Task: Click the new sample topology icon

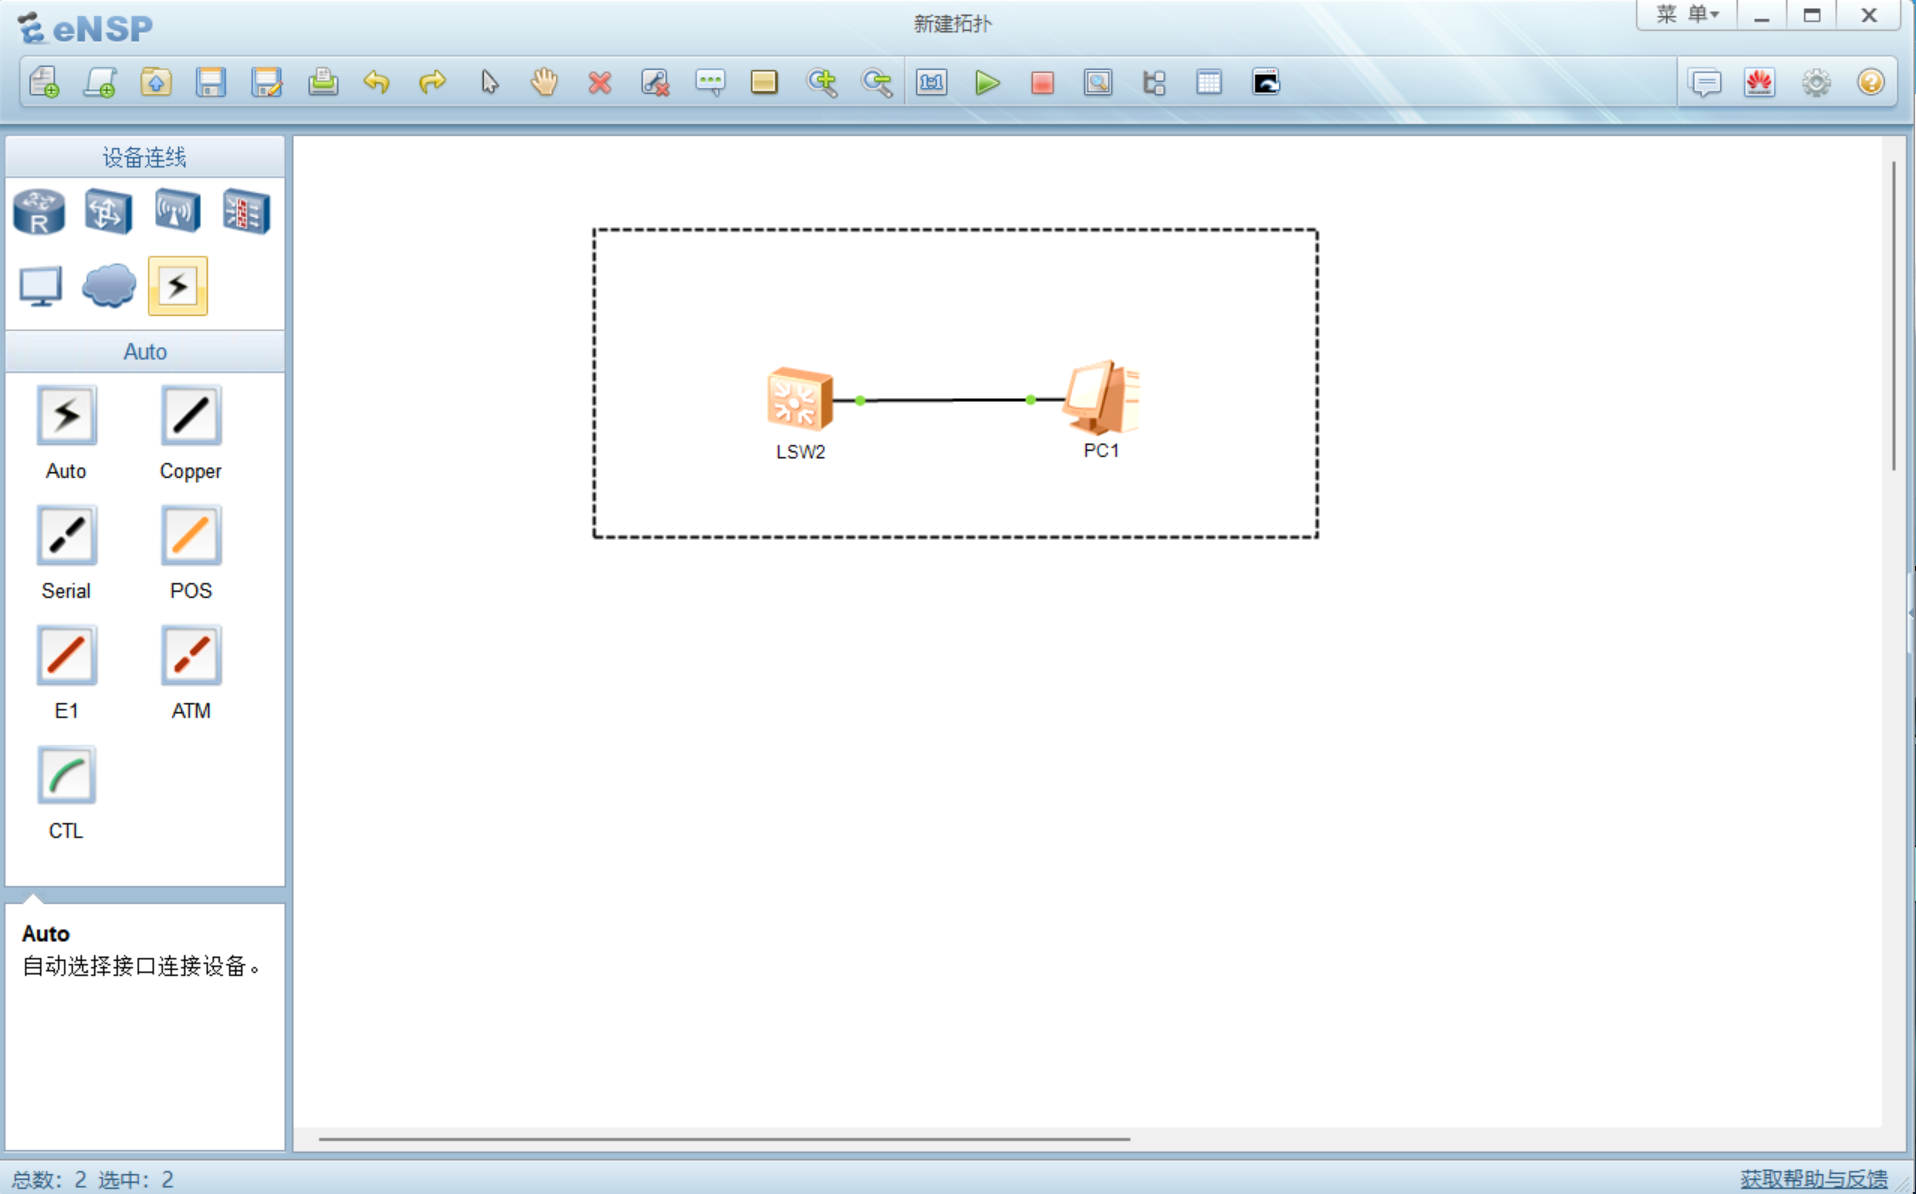Action: (x=100, y=82)
